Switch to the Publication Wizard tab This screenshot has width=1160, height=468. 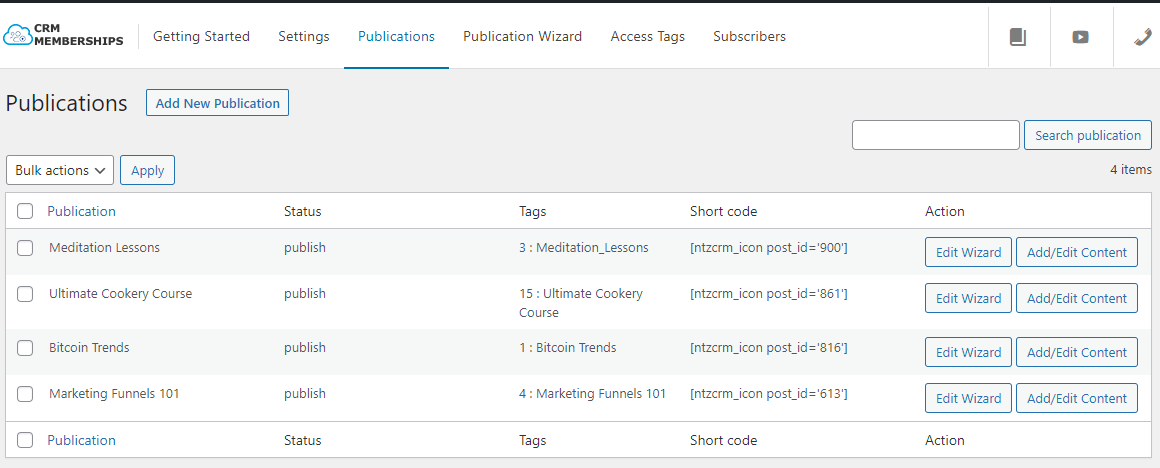point(522,36)
